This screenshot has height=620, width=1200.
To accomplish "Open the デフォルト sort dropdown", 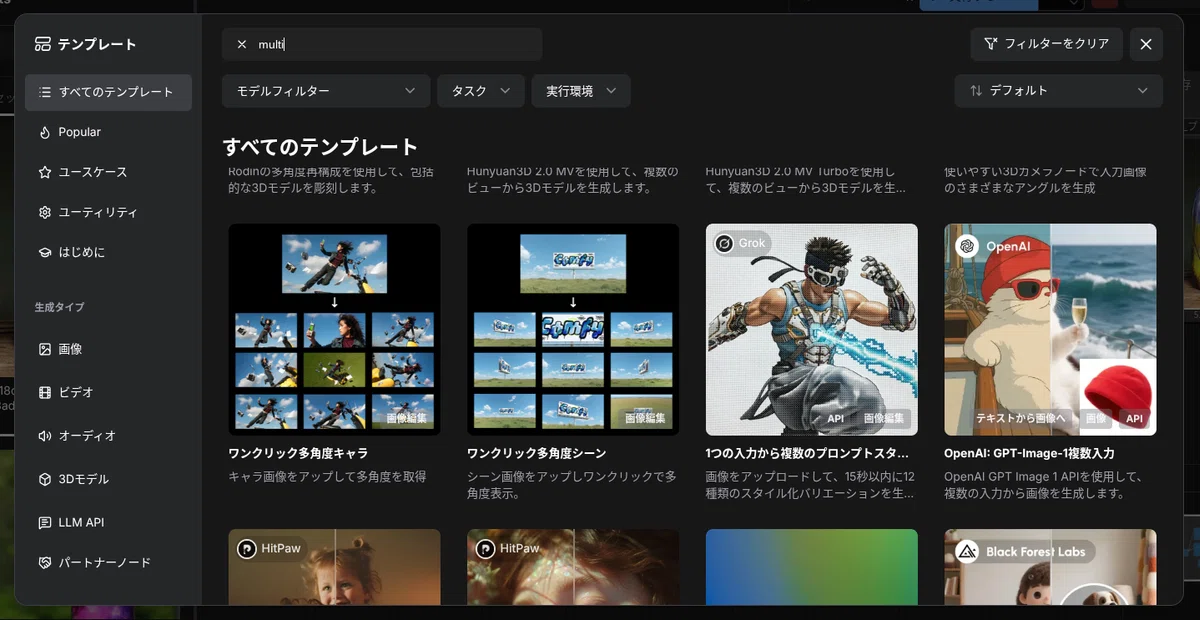I will 1058,91.
